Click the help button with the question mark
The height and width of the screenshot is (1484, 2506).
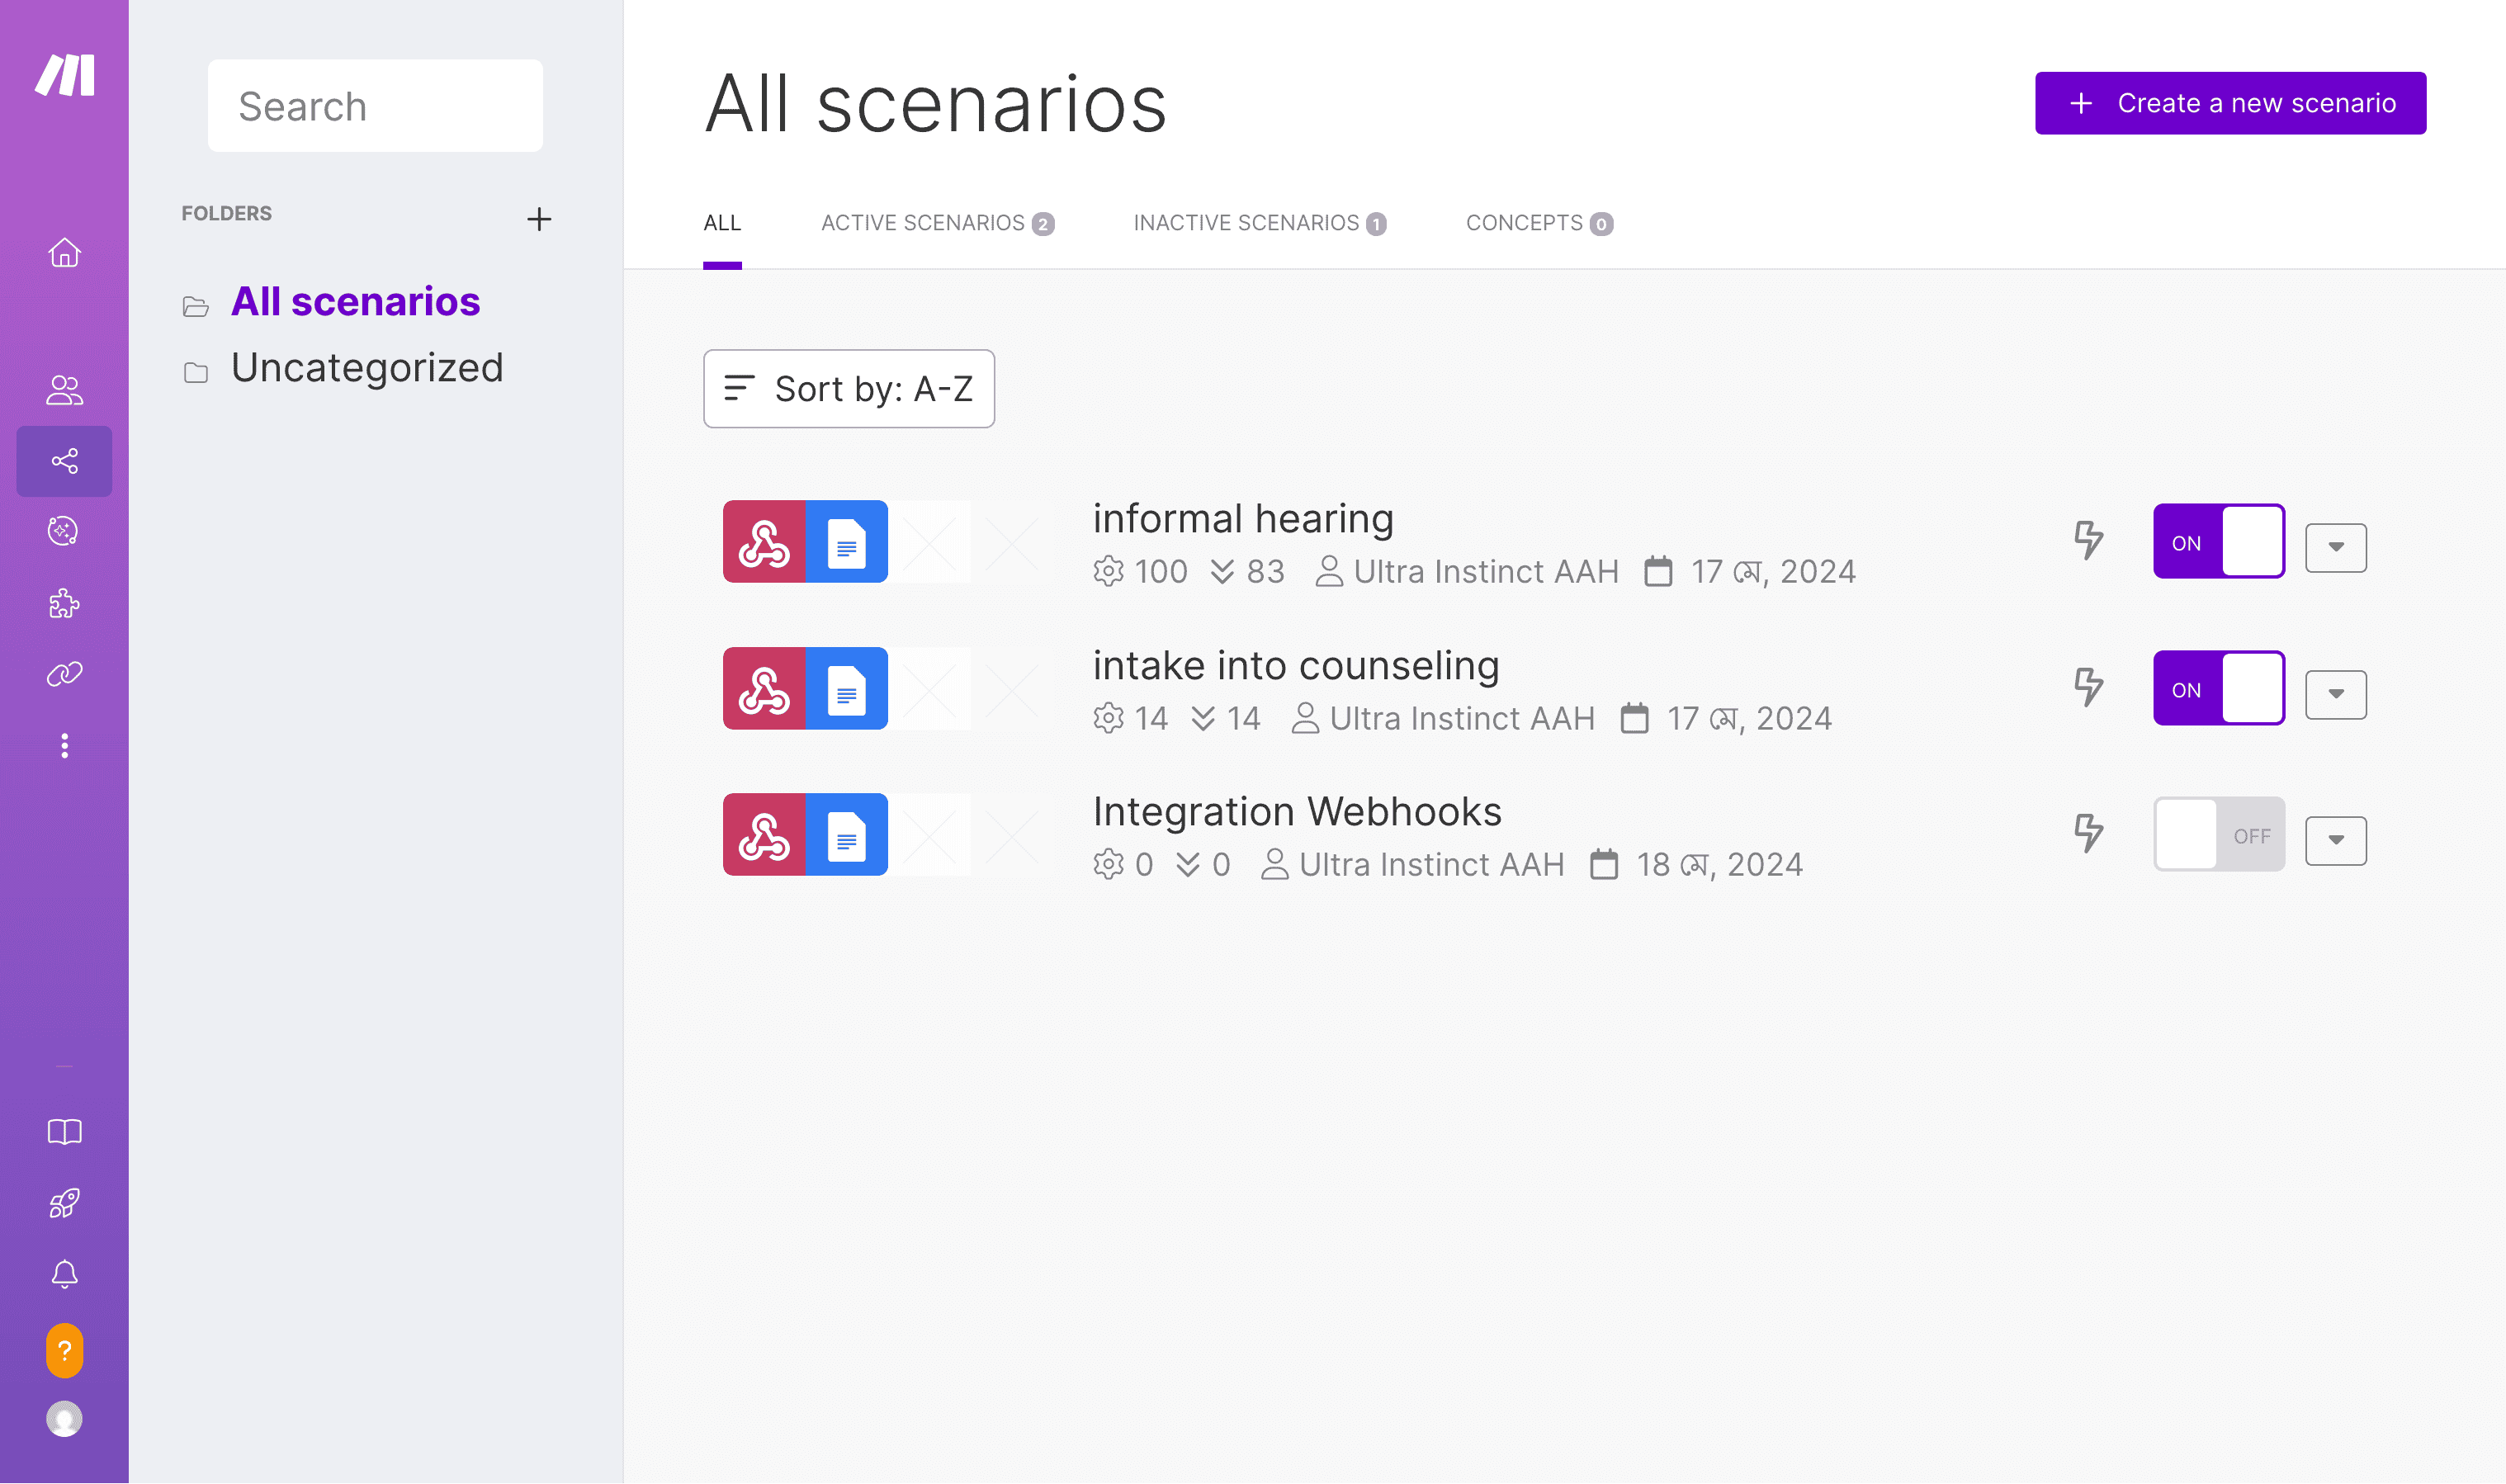click(x=63, y=1350)
